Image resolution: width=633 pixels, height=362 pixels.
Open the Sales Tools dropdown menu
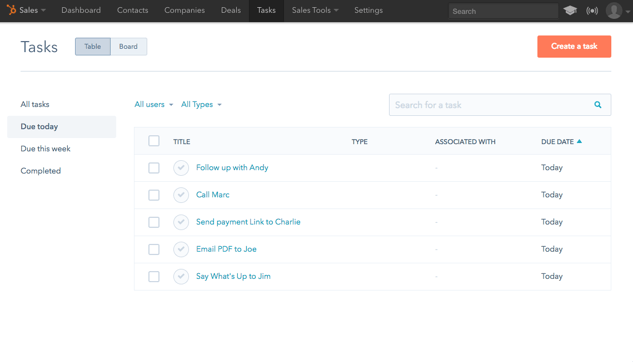point(315,10)
